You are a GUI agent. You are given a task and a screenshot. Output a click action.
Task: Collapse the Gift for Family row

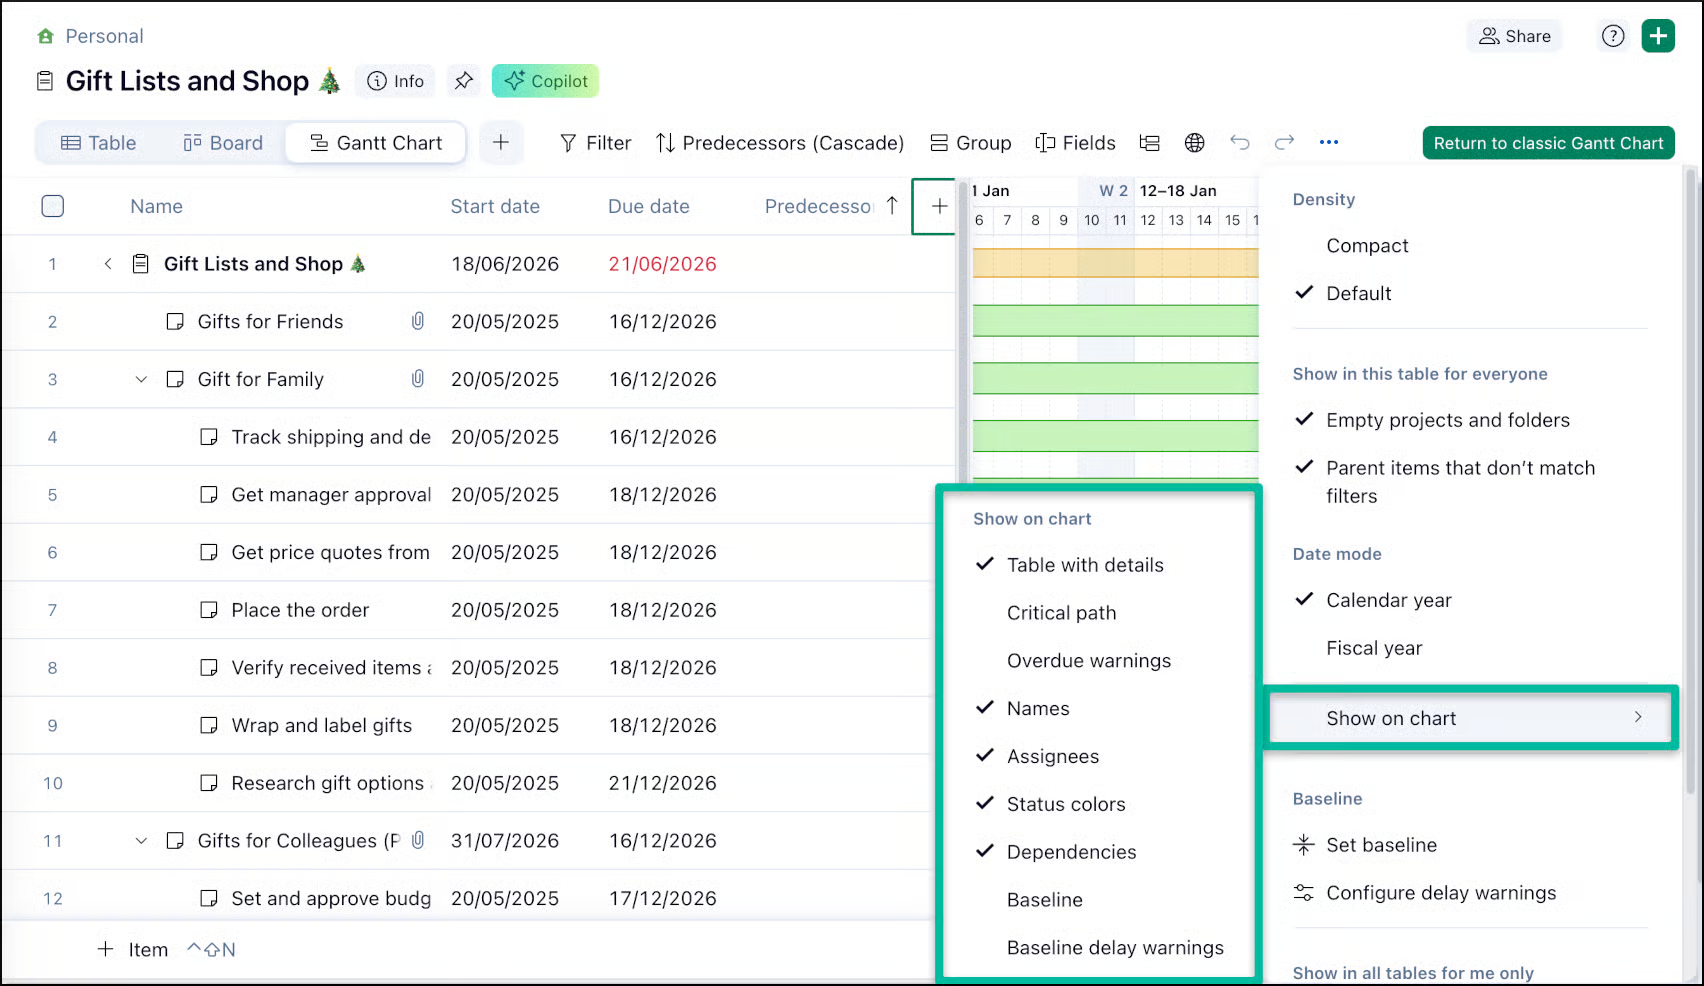141,379
